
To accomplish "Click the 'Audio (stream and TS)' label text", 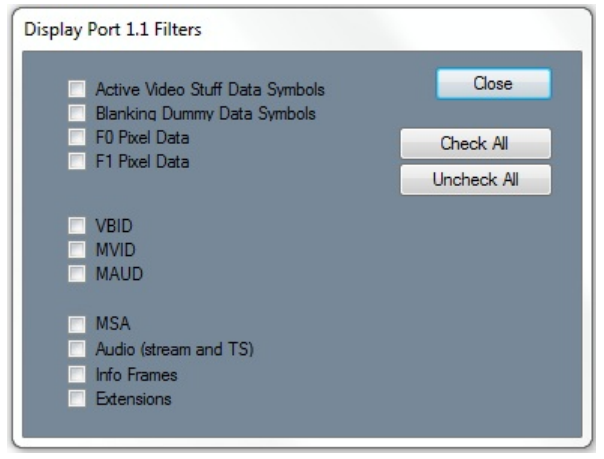I will pyautogui.click(x=174, y=349).
